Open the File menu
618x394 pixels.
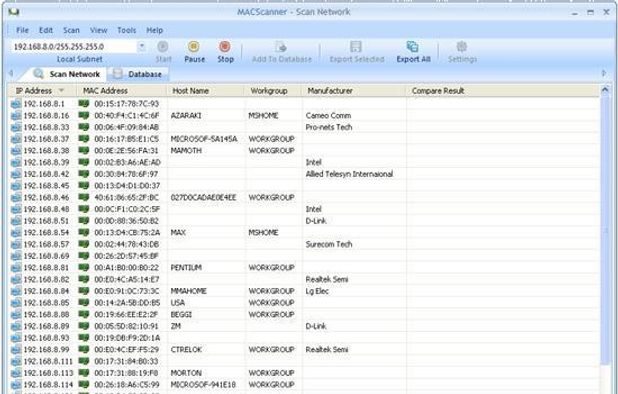point(22,30)
